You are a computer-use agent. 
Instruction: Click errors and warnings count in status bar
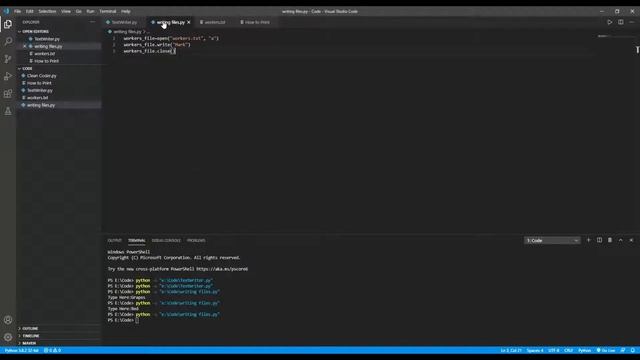(x=52, y=350)
